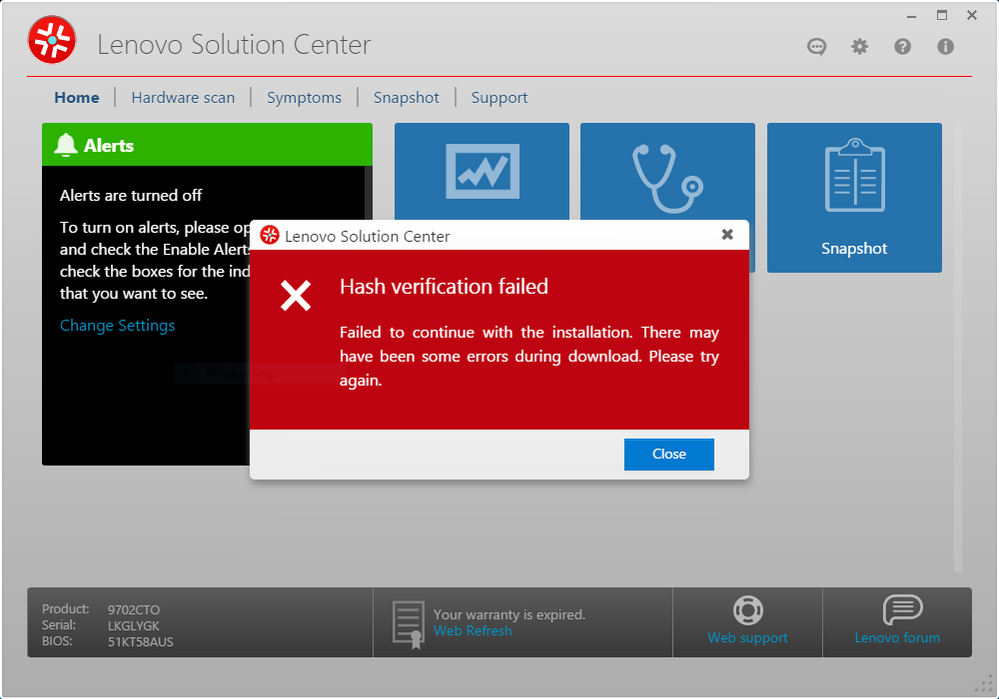Click the white X error icon
Screen dimensions: 999x699
pyautogui.click(x=296, y=296)
